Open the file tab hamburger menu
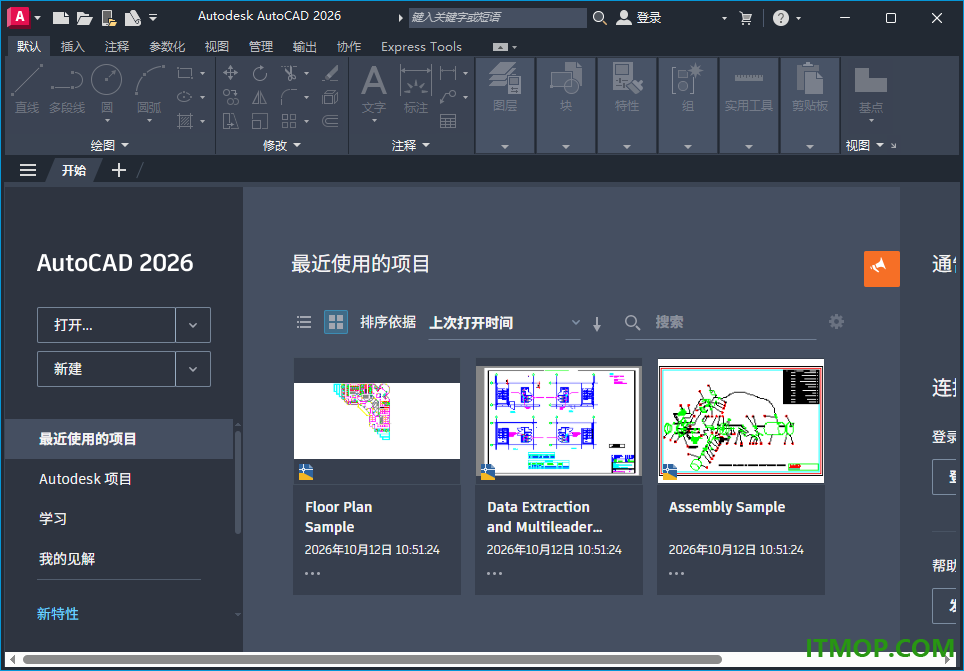The height and width of the screenshot is (671, 964). (28, 170)
